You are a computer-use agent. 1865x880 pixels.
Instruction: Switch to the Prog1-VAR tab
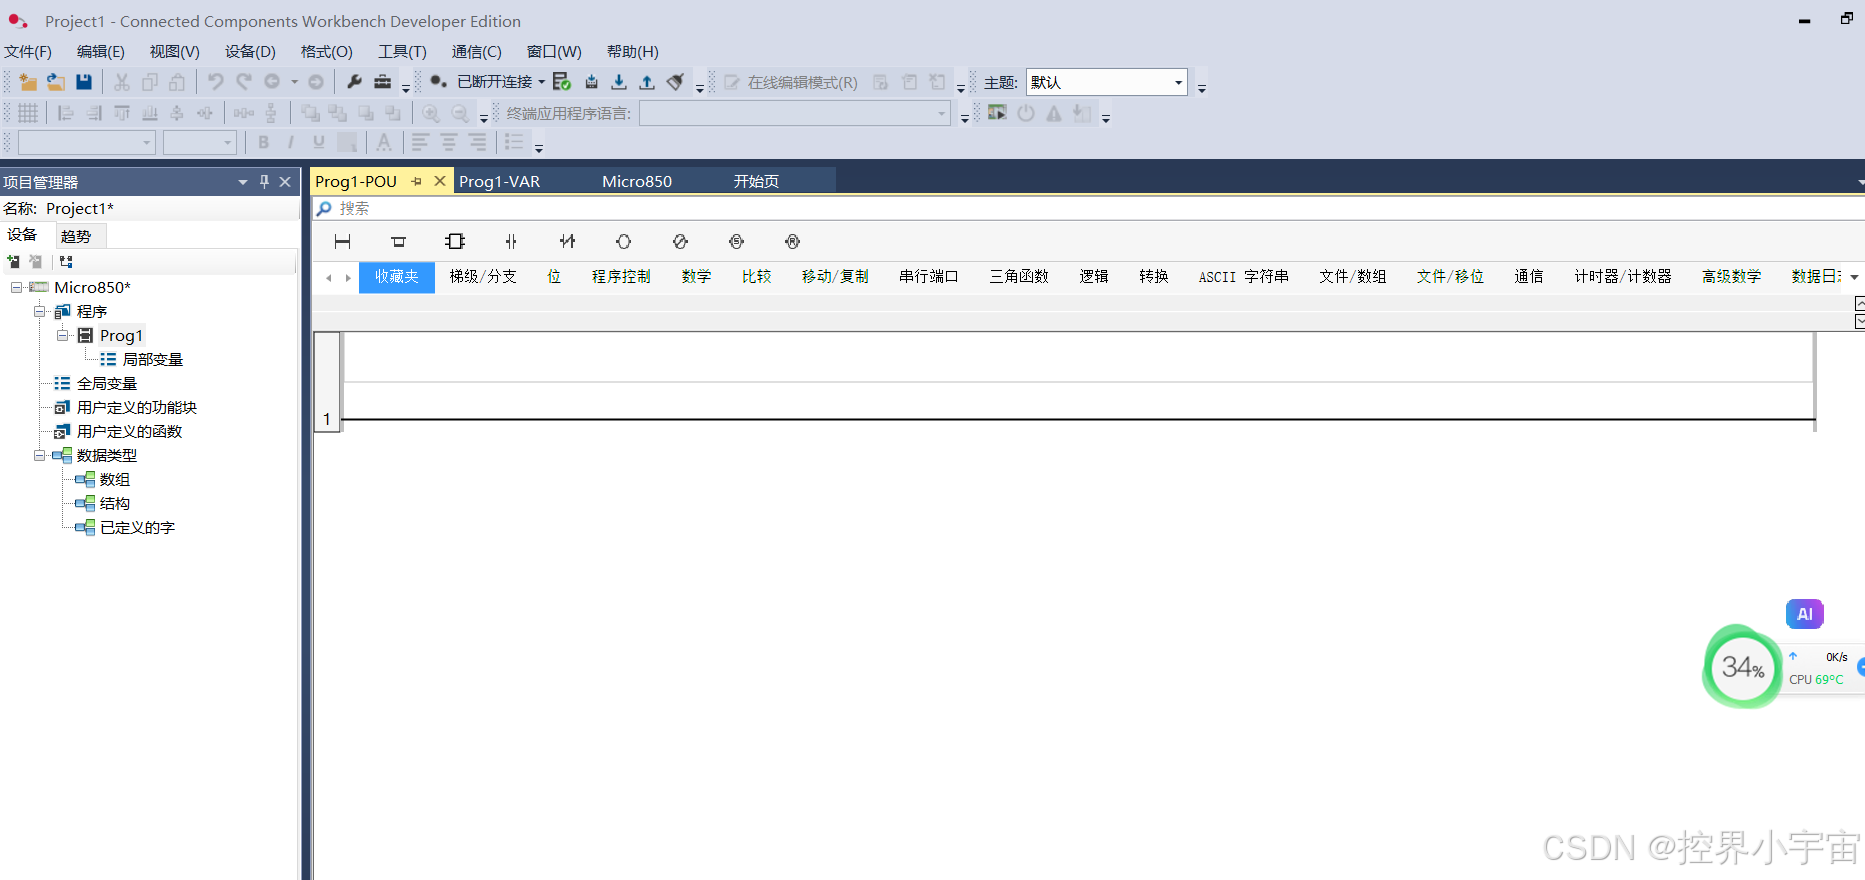click(x=499, y=181)
